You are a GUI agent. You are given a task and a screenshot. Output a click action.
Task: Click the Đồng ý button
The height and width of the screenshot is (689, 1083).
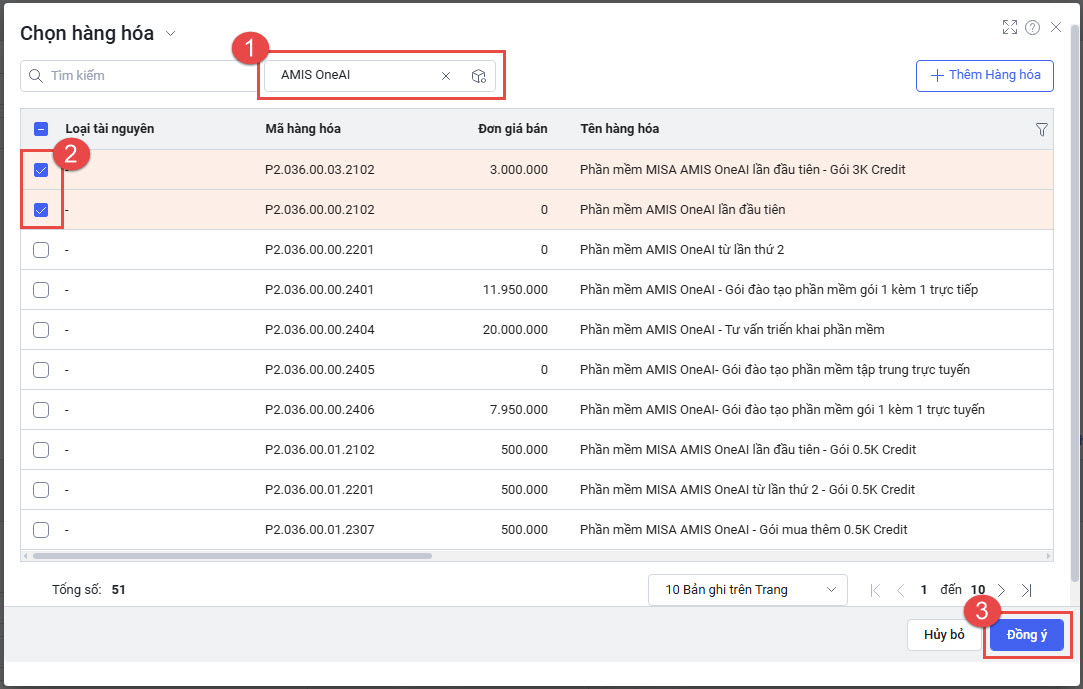point(1026,635)
